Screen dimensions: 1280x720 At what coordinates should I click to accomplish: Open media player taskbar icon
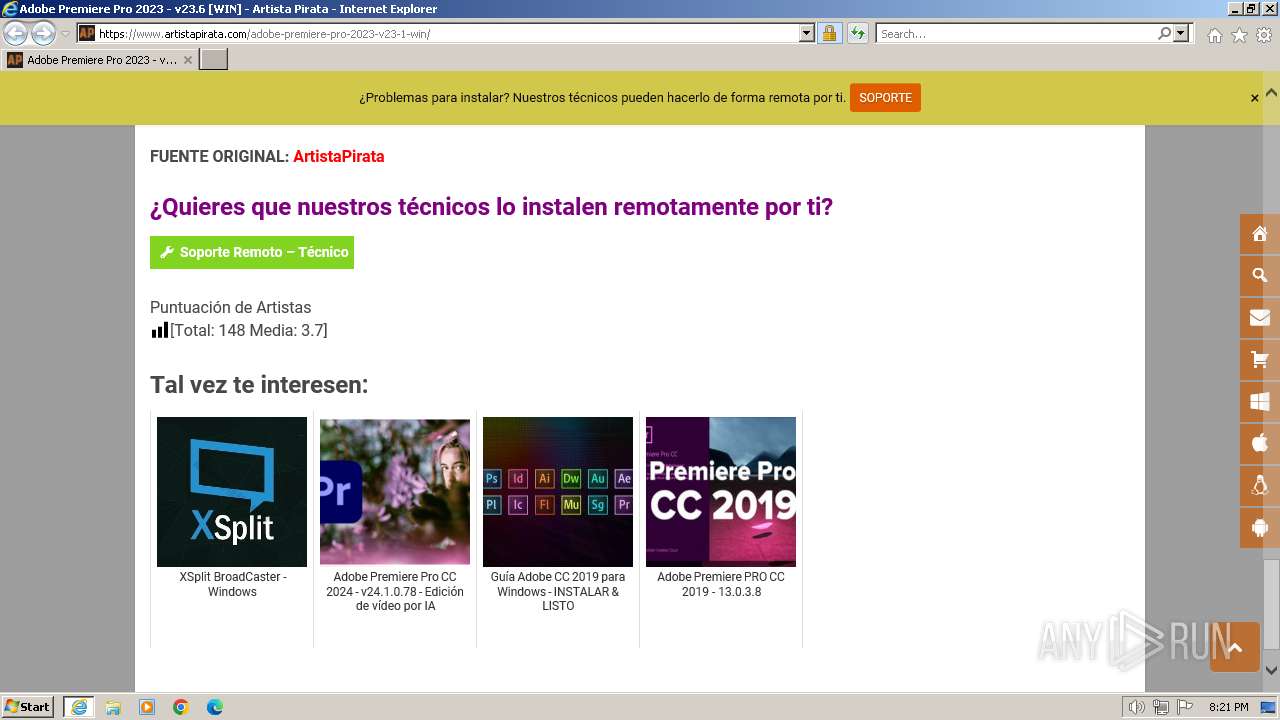[x=147, y=707]
